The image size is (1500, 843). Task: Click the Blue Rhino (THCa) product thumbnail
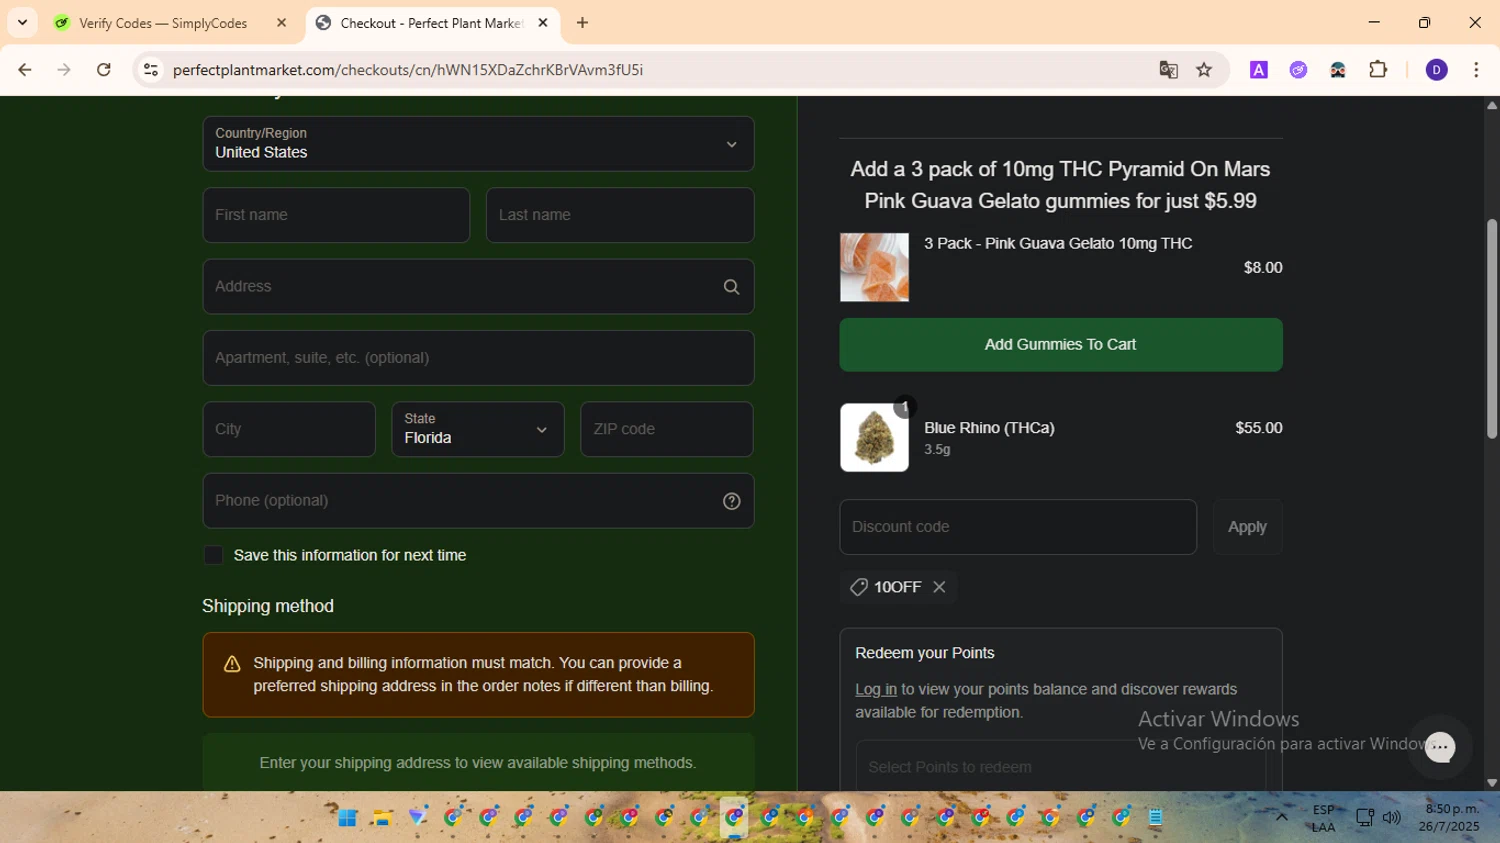[x=874, y=437]
